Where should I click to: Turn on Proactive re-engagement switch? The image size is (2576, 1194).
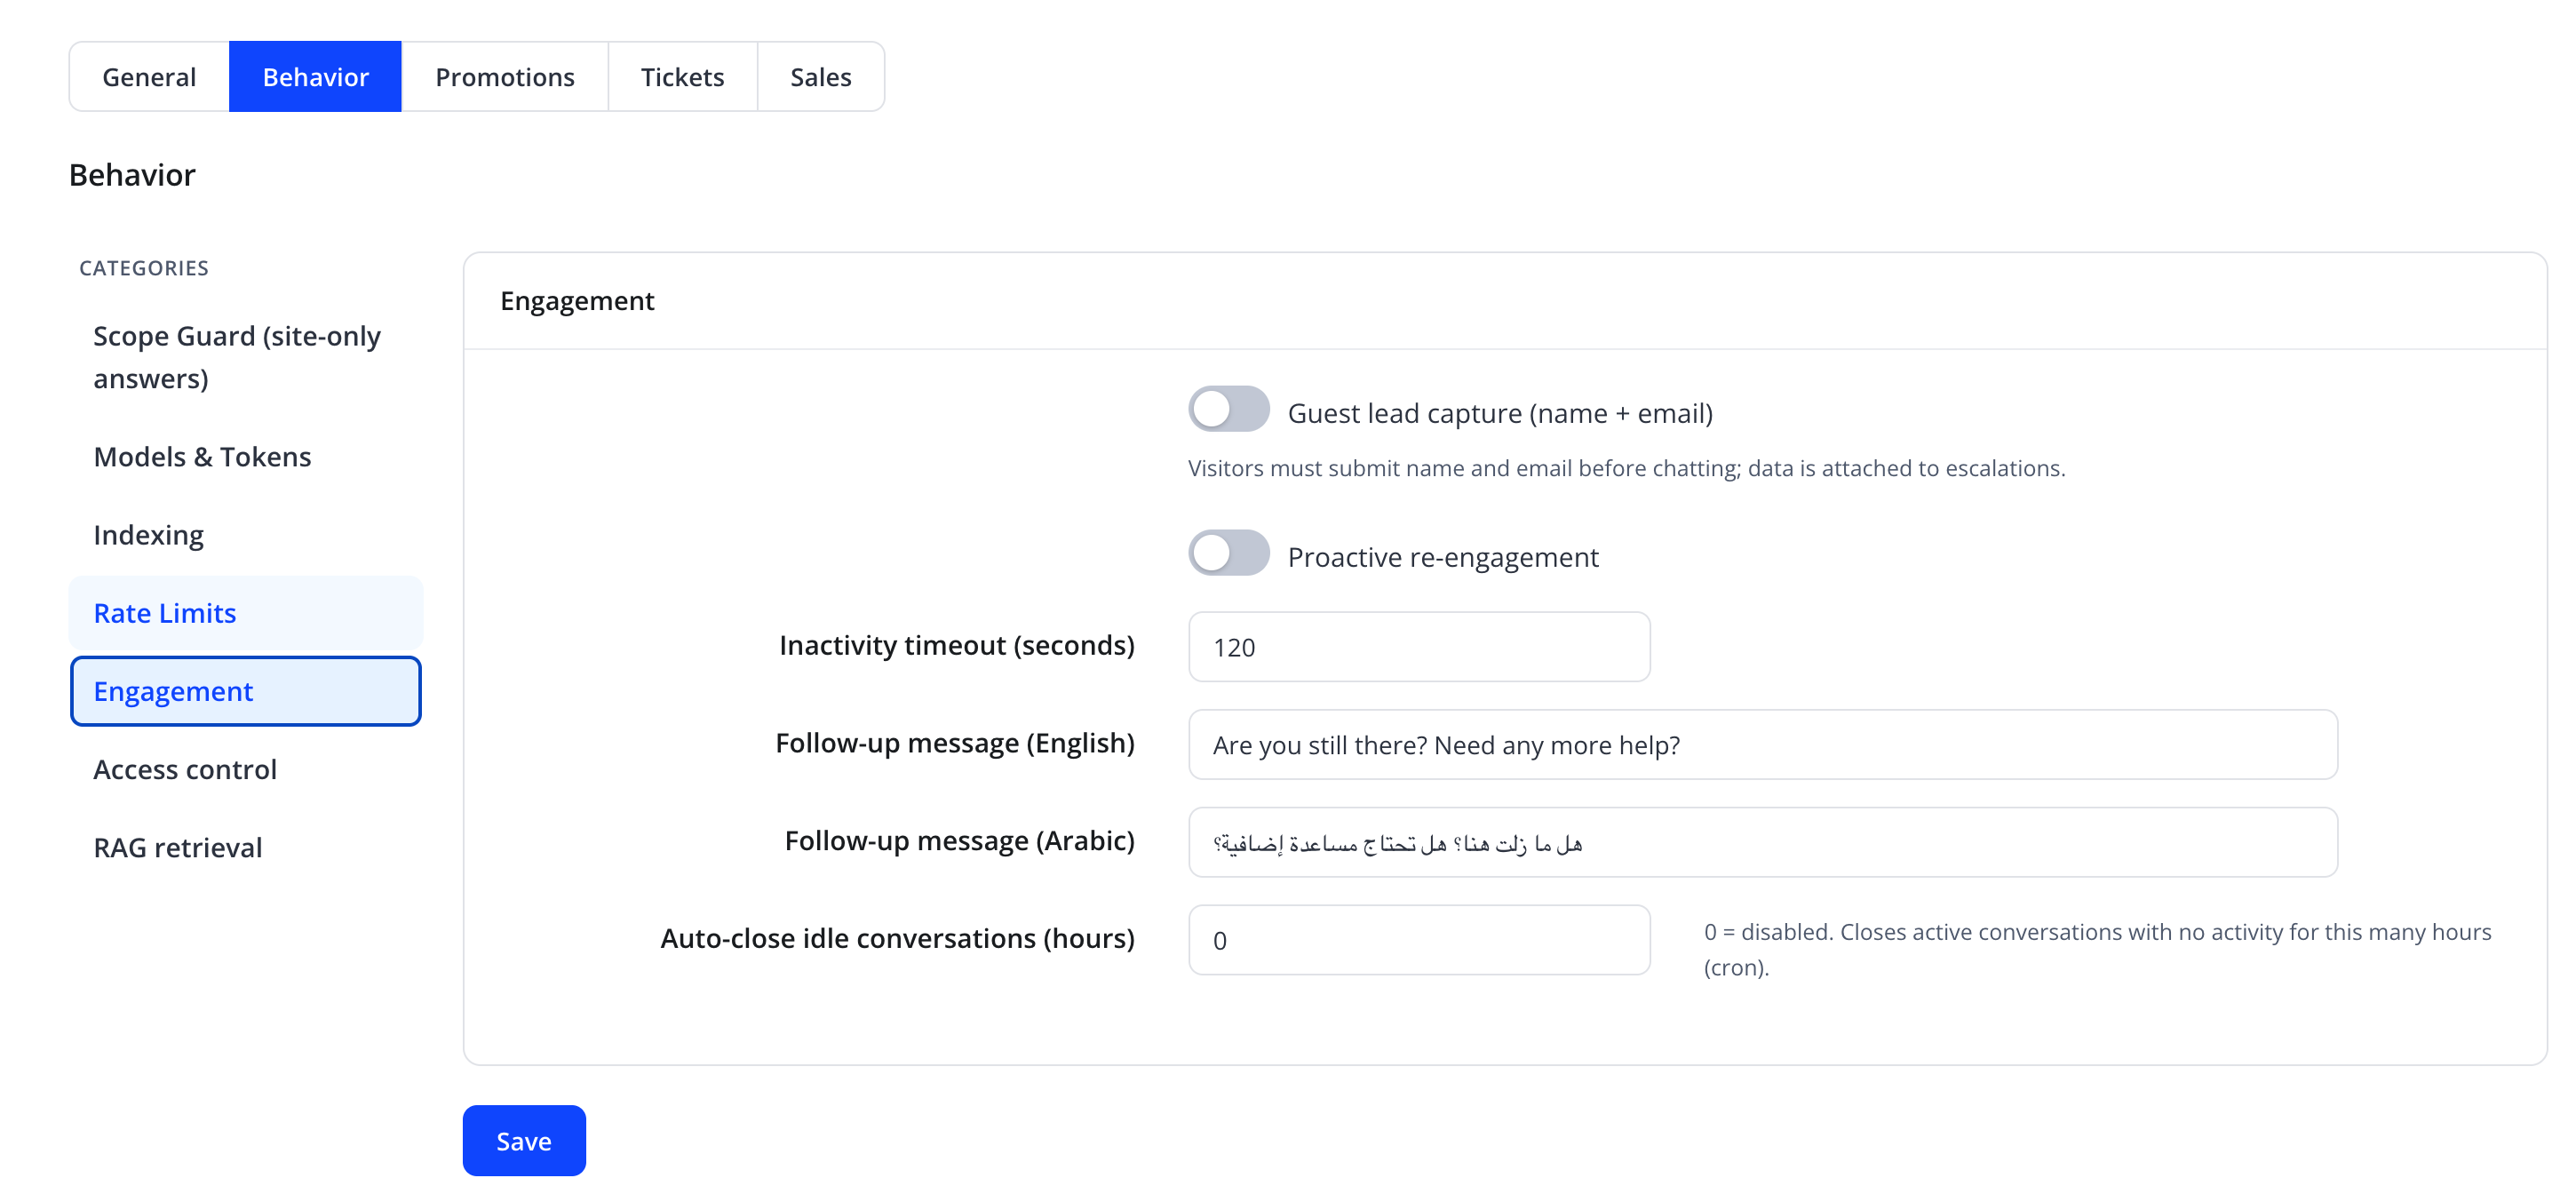1229,553
